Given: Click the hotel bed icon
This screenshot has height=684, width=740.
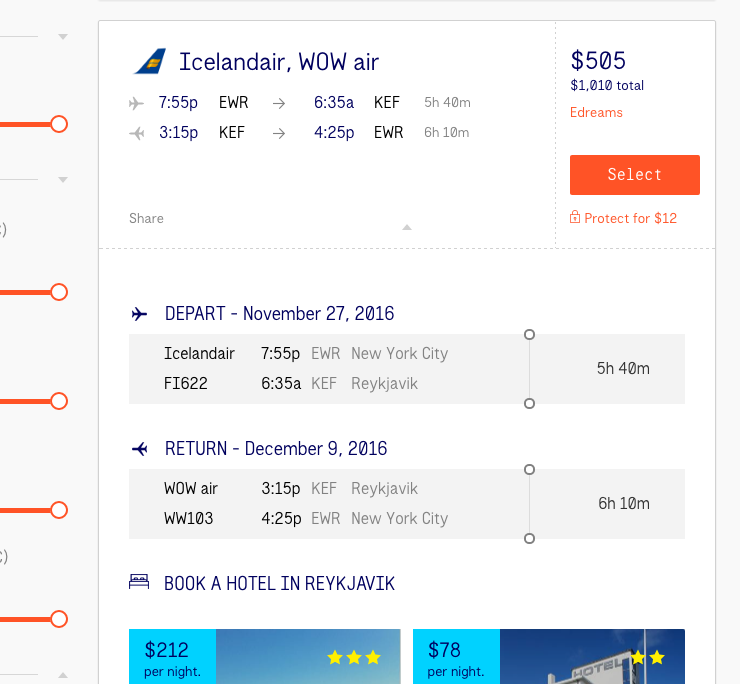Looking at the screenshot, I should click(139, 582).
